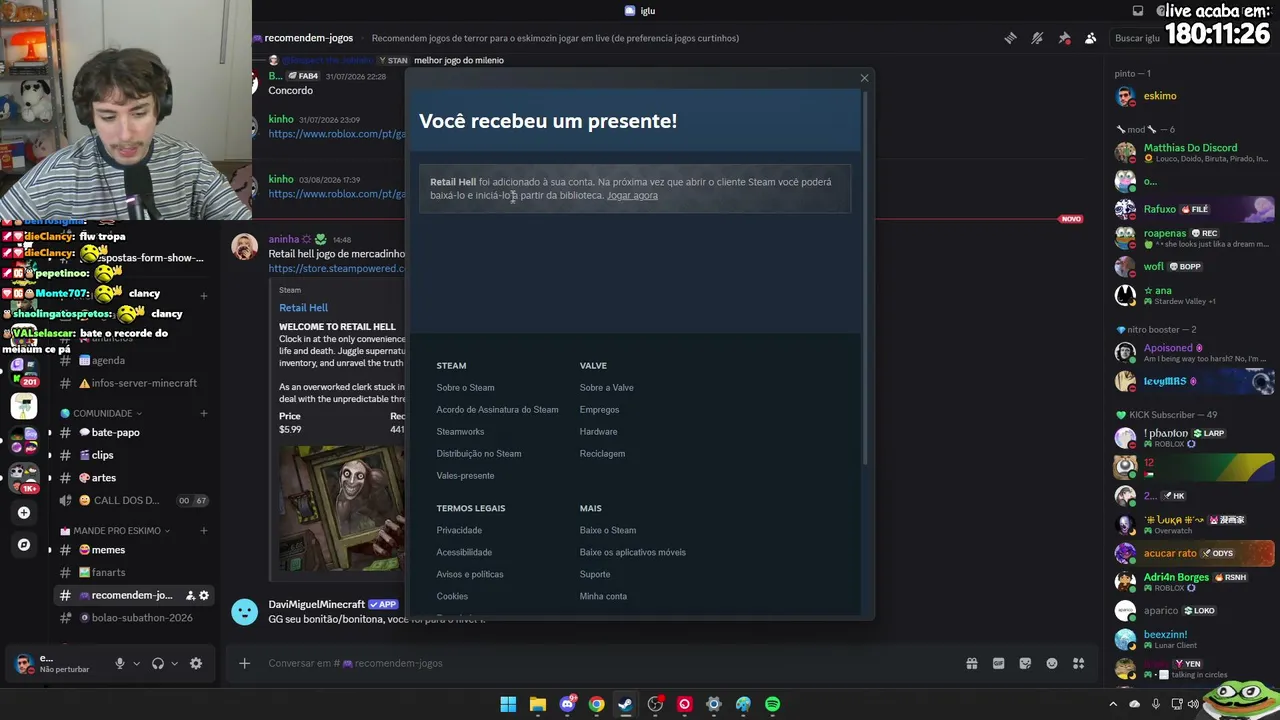Viewport: 1280px width, 720px height.
Task: Toggle the member list icon
Action: (x=1091, y=38)
